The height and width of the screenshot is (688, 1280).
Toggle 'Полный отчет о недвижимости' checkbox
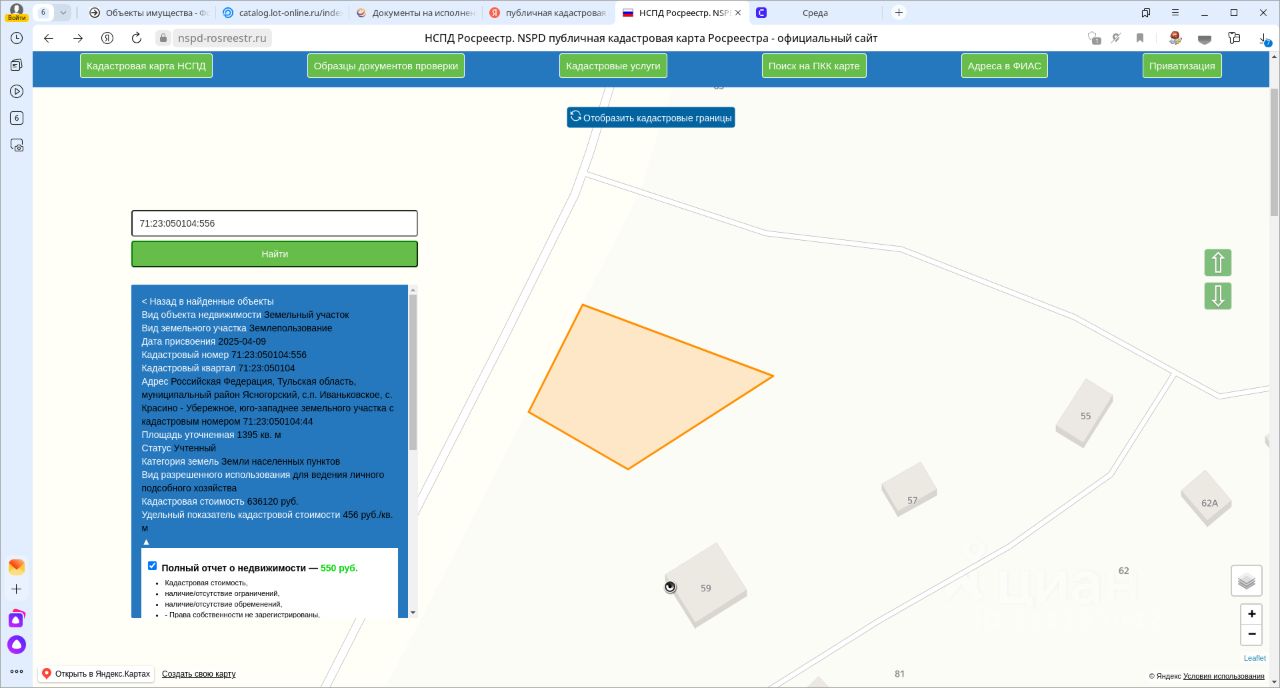click(152, 566)
